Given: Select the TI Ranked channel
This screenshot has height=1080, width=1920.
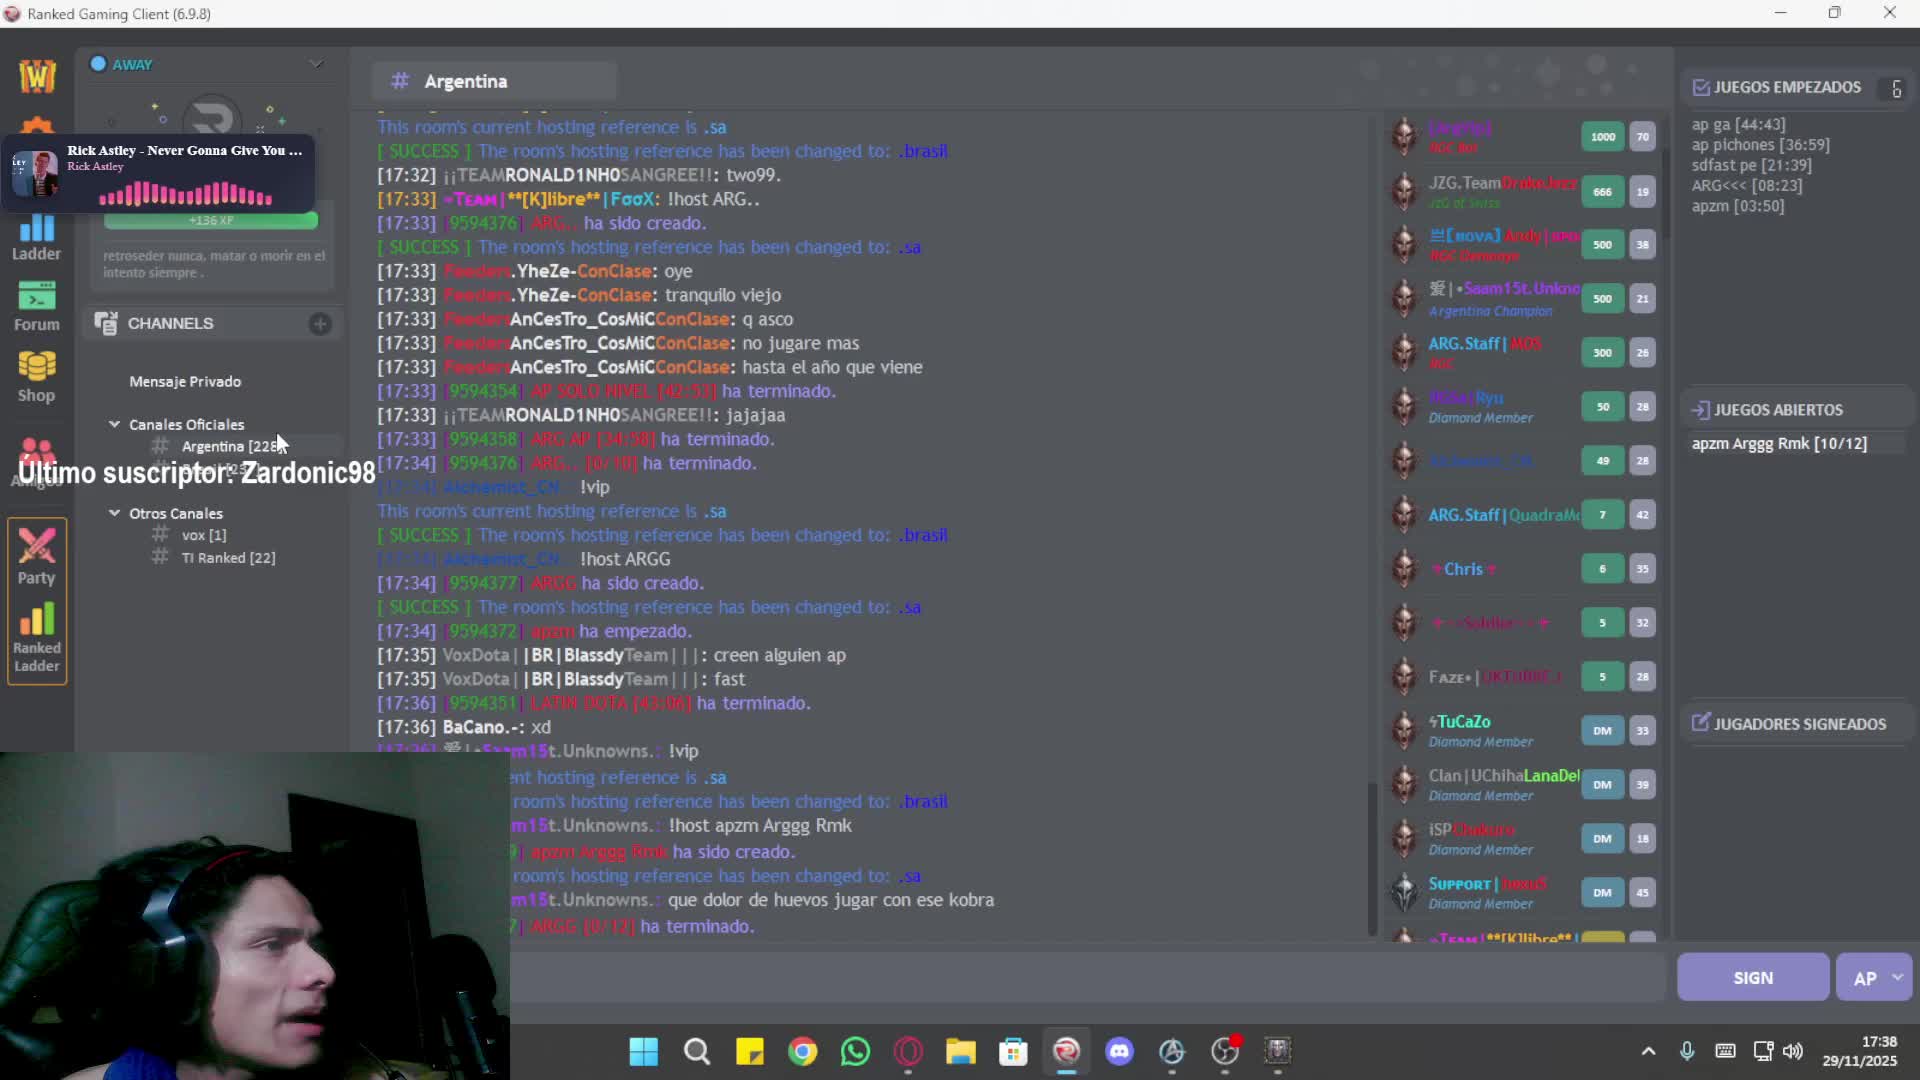Looking at the screenshot, I should point(228,558).
